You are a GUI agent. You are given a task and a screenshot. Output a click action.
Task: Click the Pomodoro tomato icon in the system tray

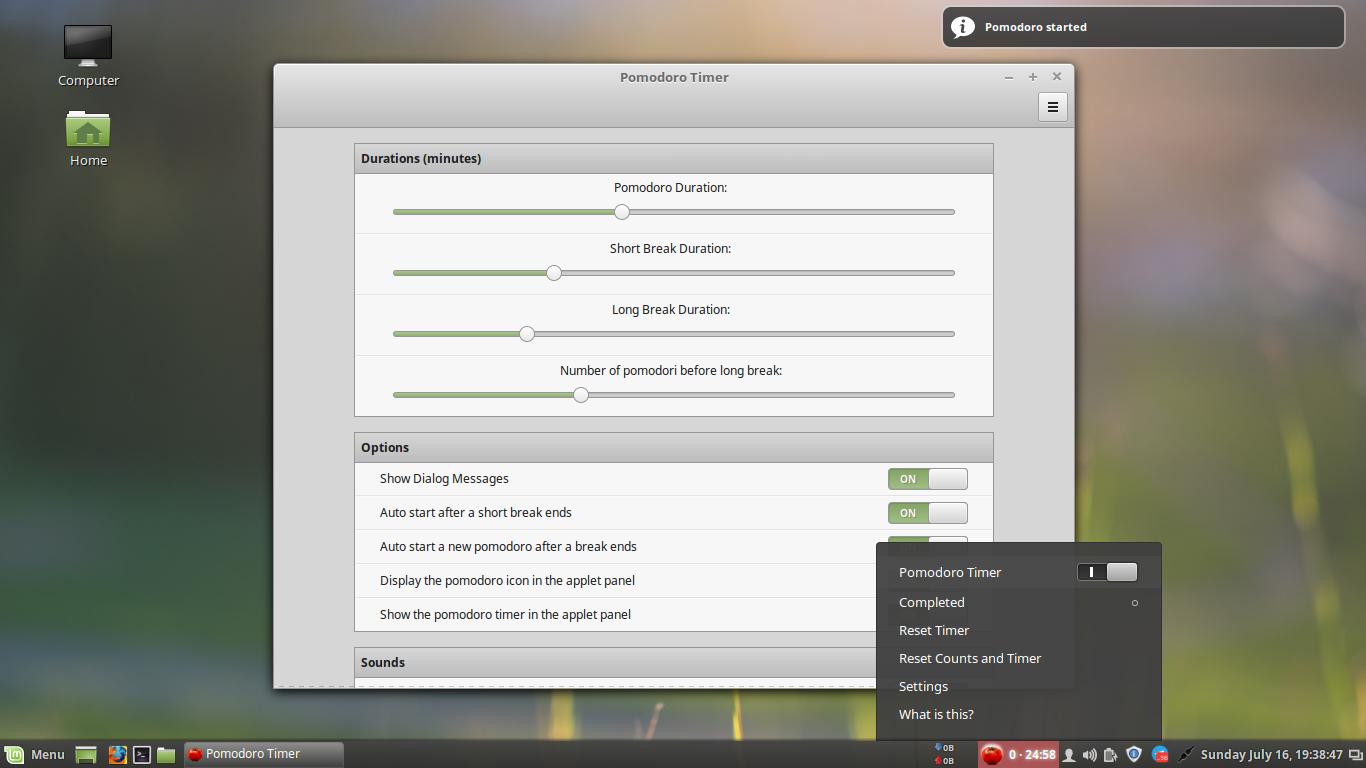pyautogui.click(x=993, y=754)
